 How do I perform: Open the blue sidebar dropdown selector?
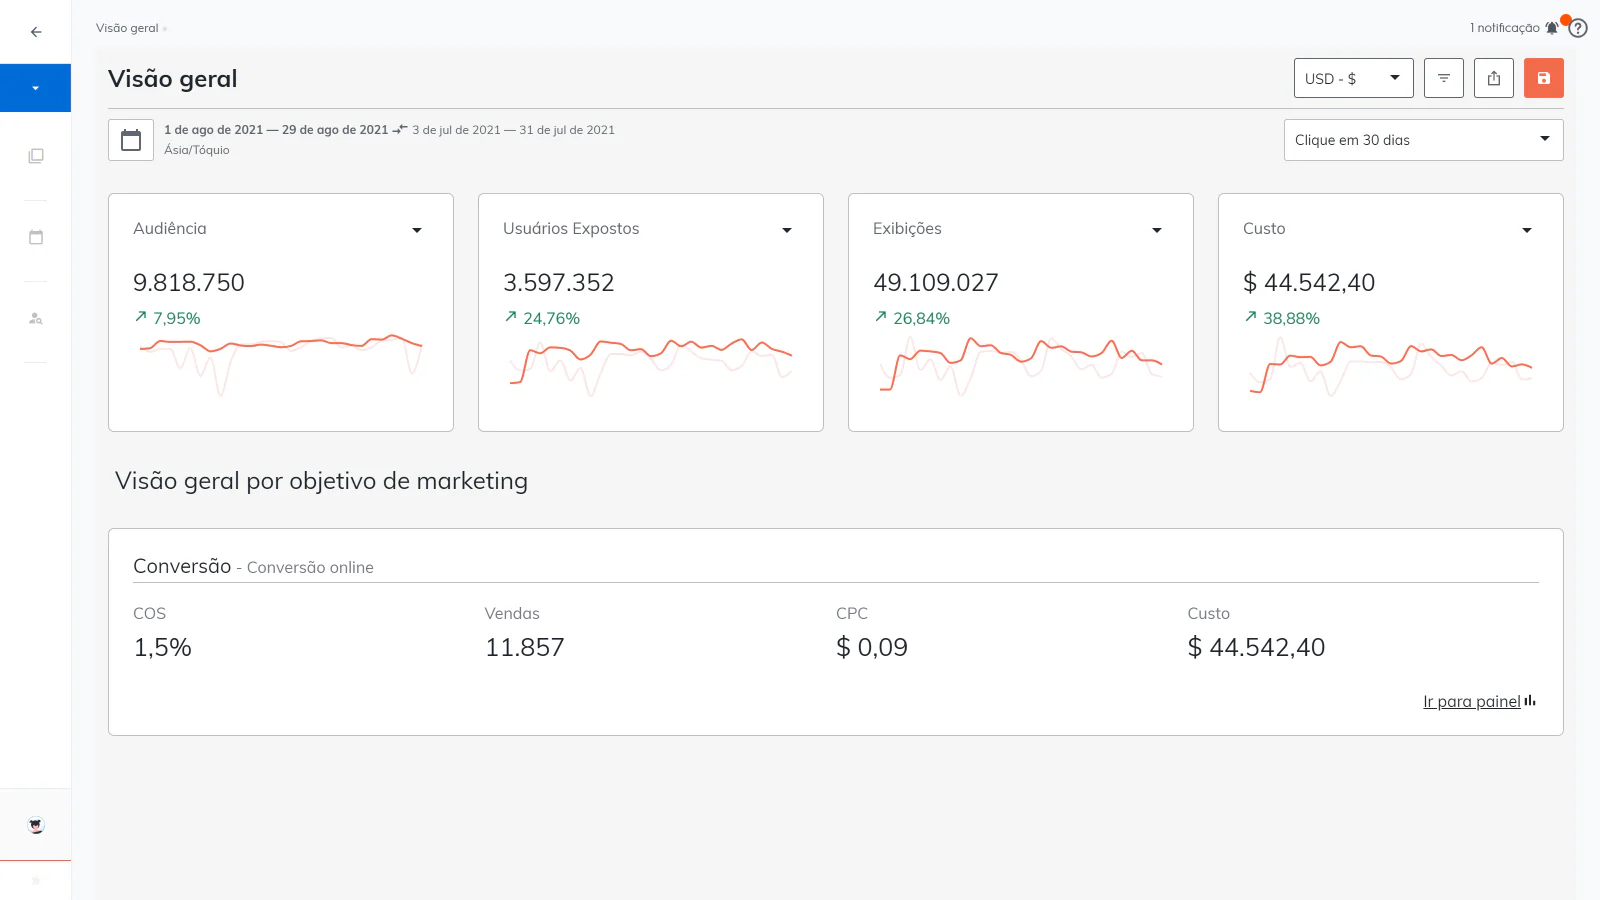[x=35, y=88]
